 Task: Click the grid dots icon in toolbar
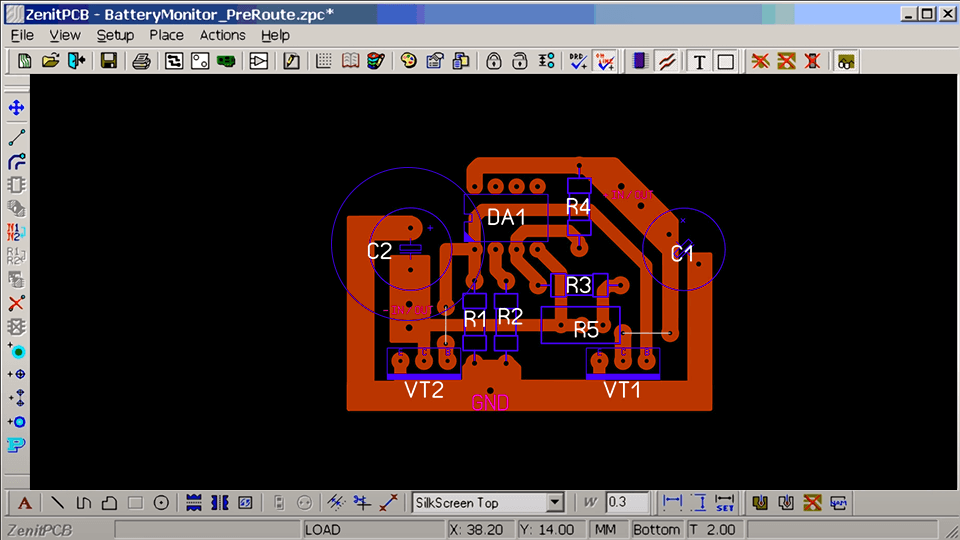(x=324, y=61)
